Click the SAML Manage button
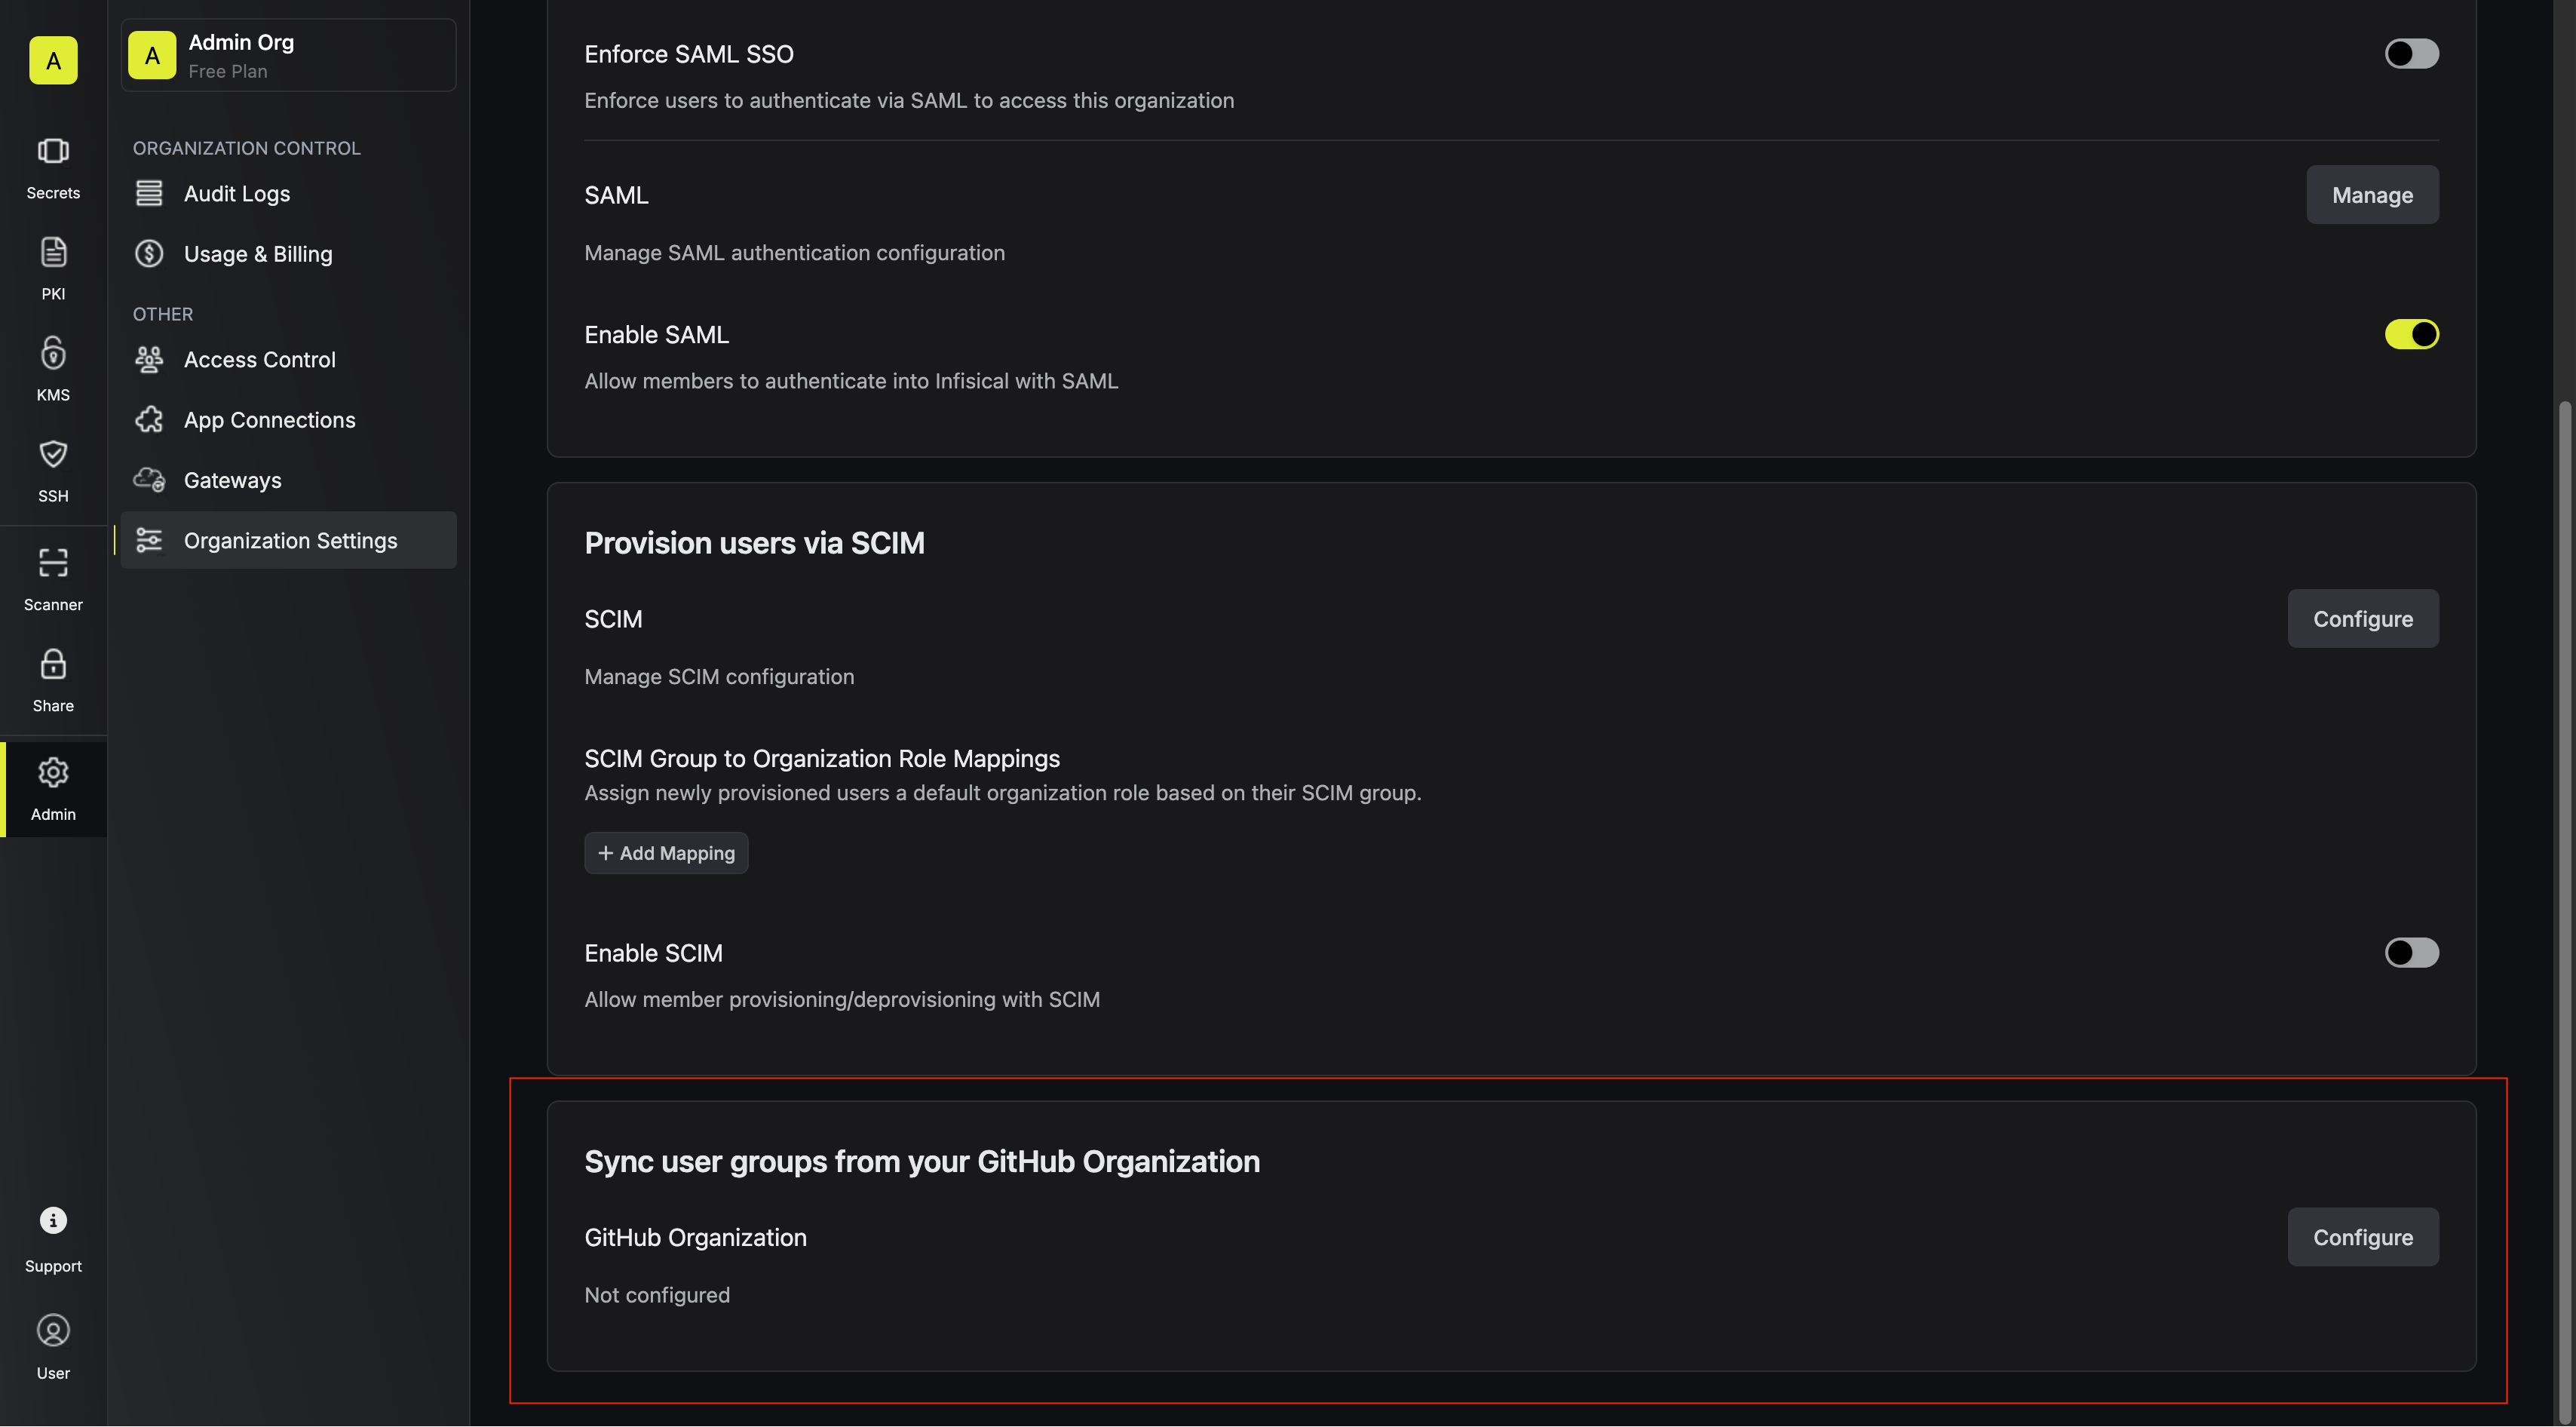The image size is (2576, 1427). [x=2372, y=194]
